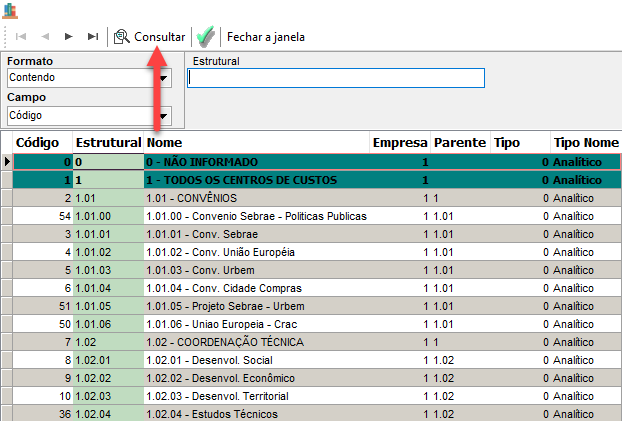622x421 pixels.
Task: Click the Fechar a janela button
Action: [265, 37]
